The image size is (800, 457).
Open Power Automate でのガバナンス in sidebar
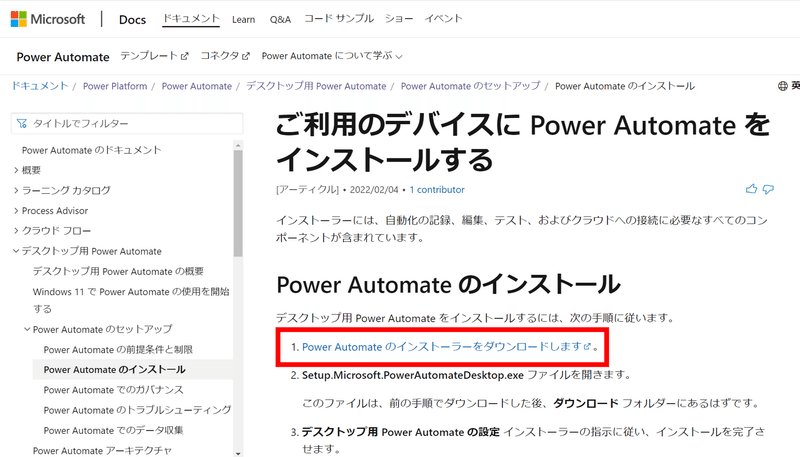pyautogui.click(x=113, y=390)
